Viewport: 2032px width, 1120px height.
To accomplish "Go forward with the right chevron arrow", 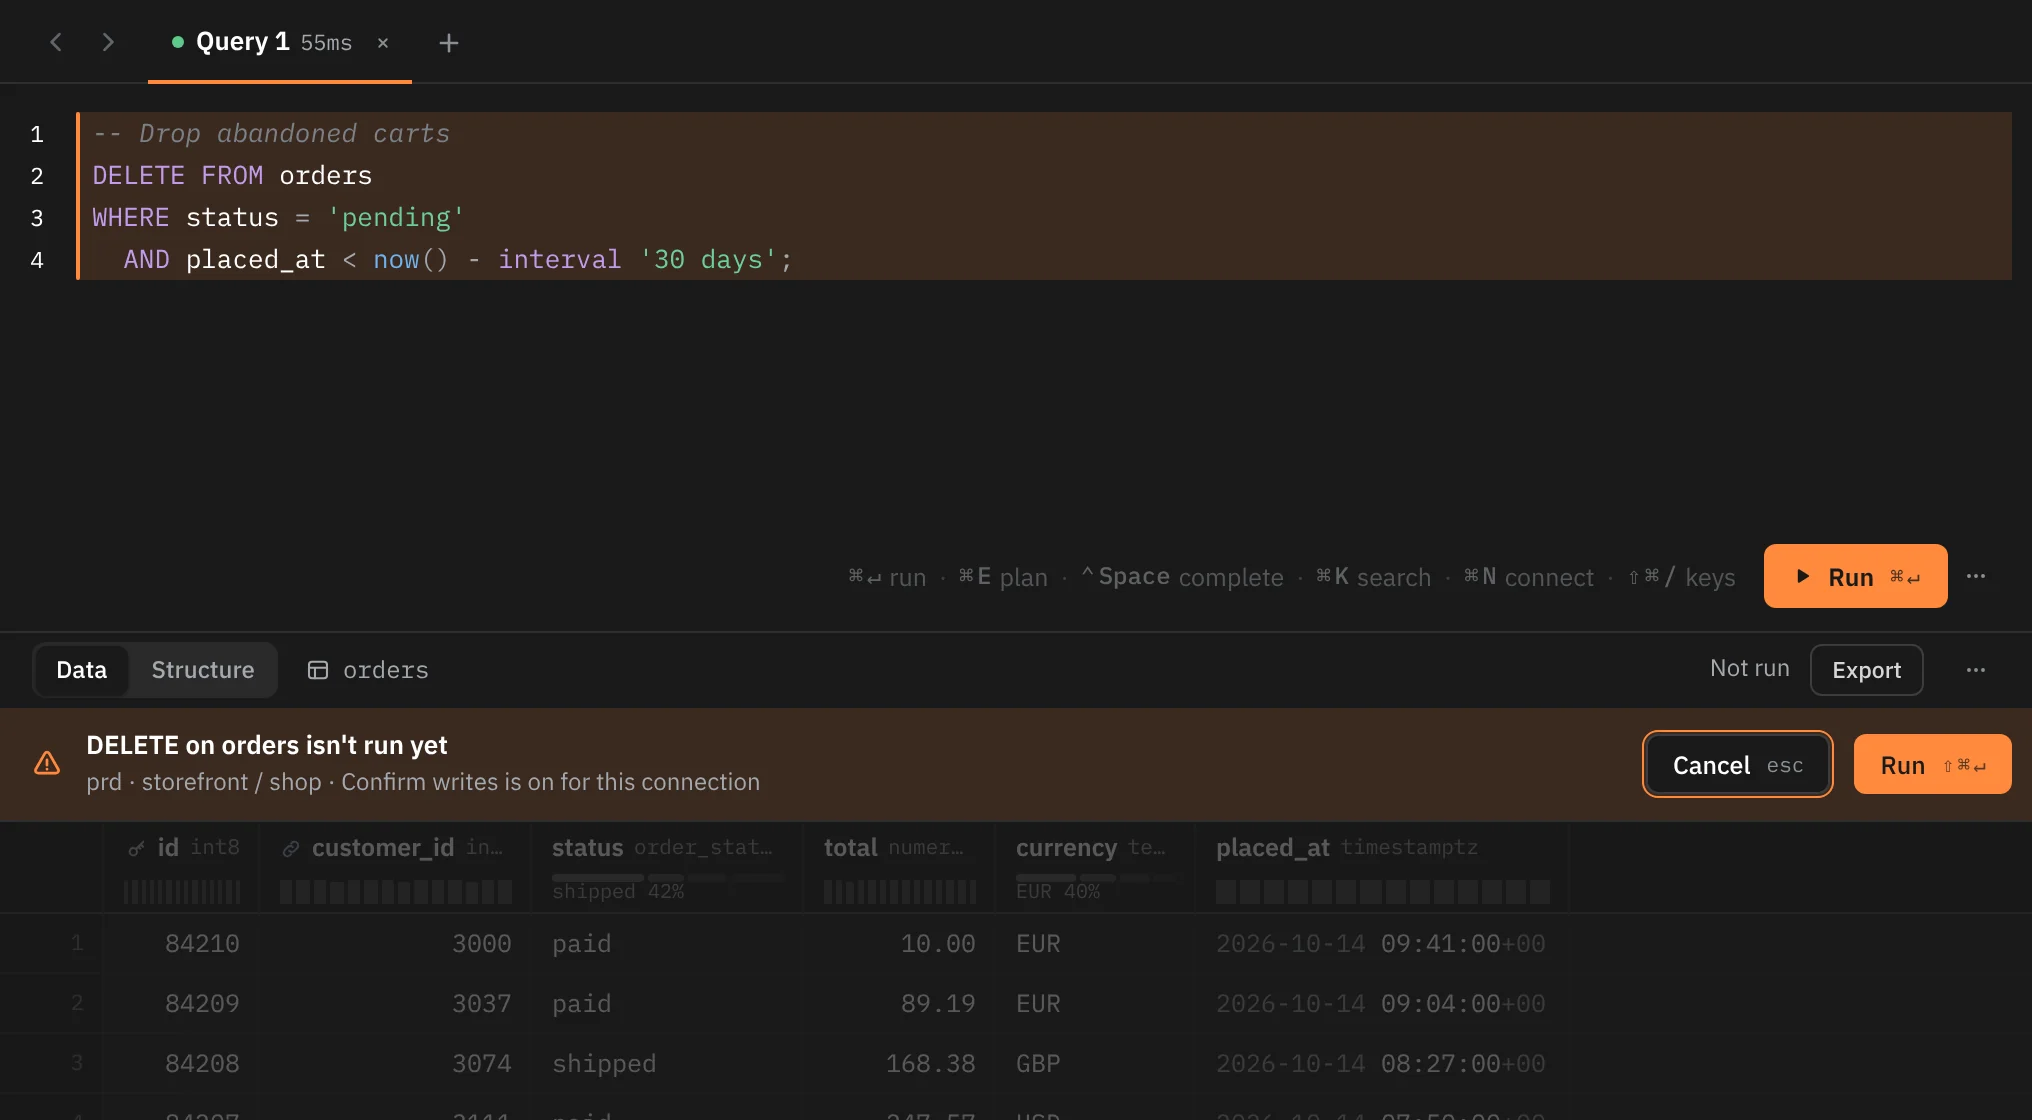I will [108, 42].
